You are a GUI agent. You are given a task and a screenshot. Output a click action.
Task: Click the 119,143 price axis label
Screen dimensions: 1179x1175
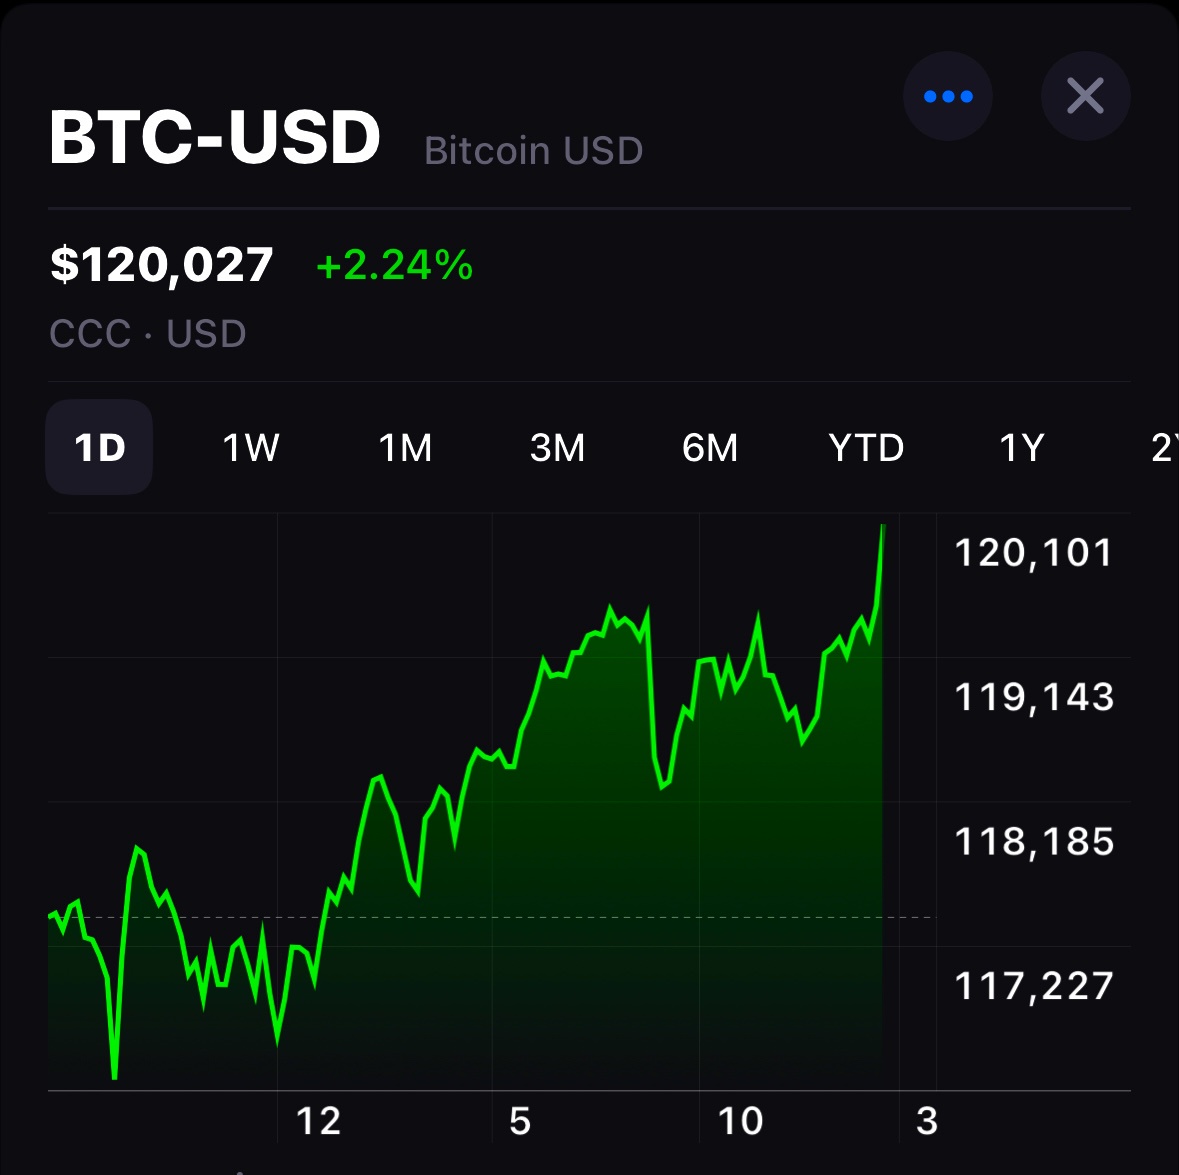pos(1034,697)
